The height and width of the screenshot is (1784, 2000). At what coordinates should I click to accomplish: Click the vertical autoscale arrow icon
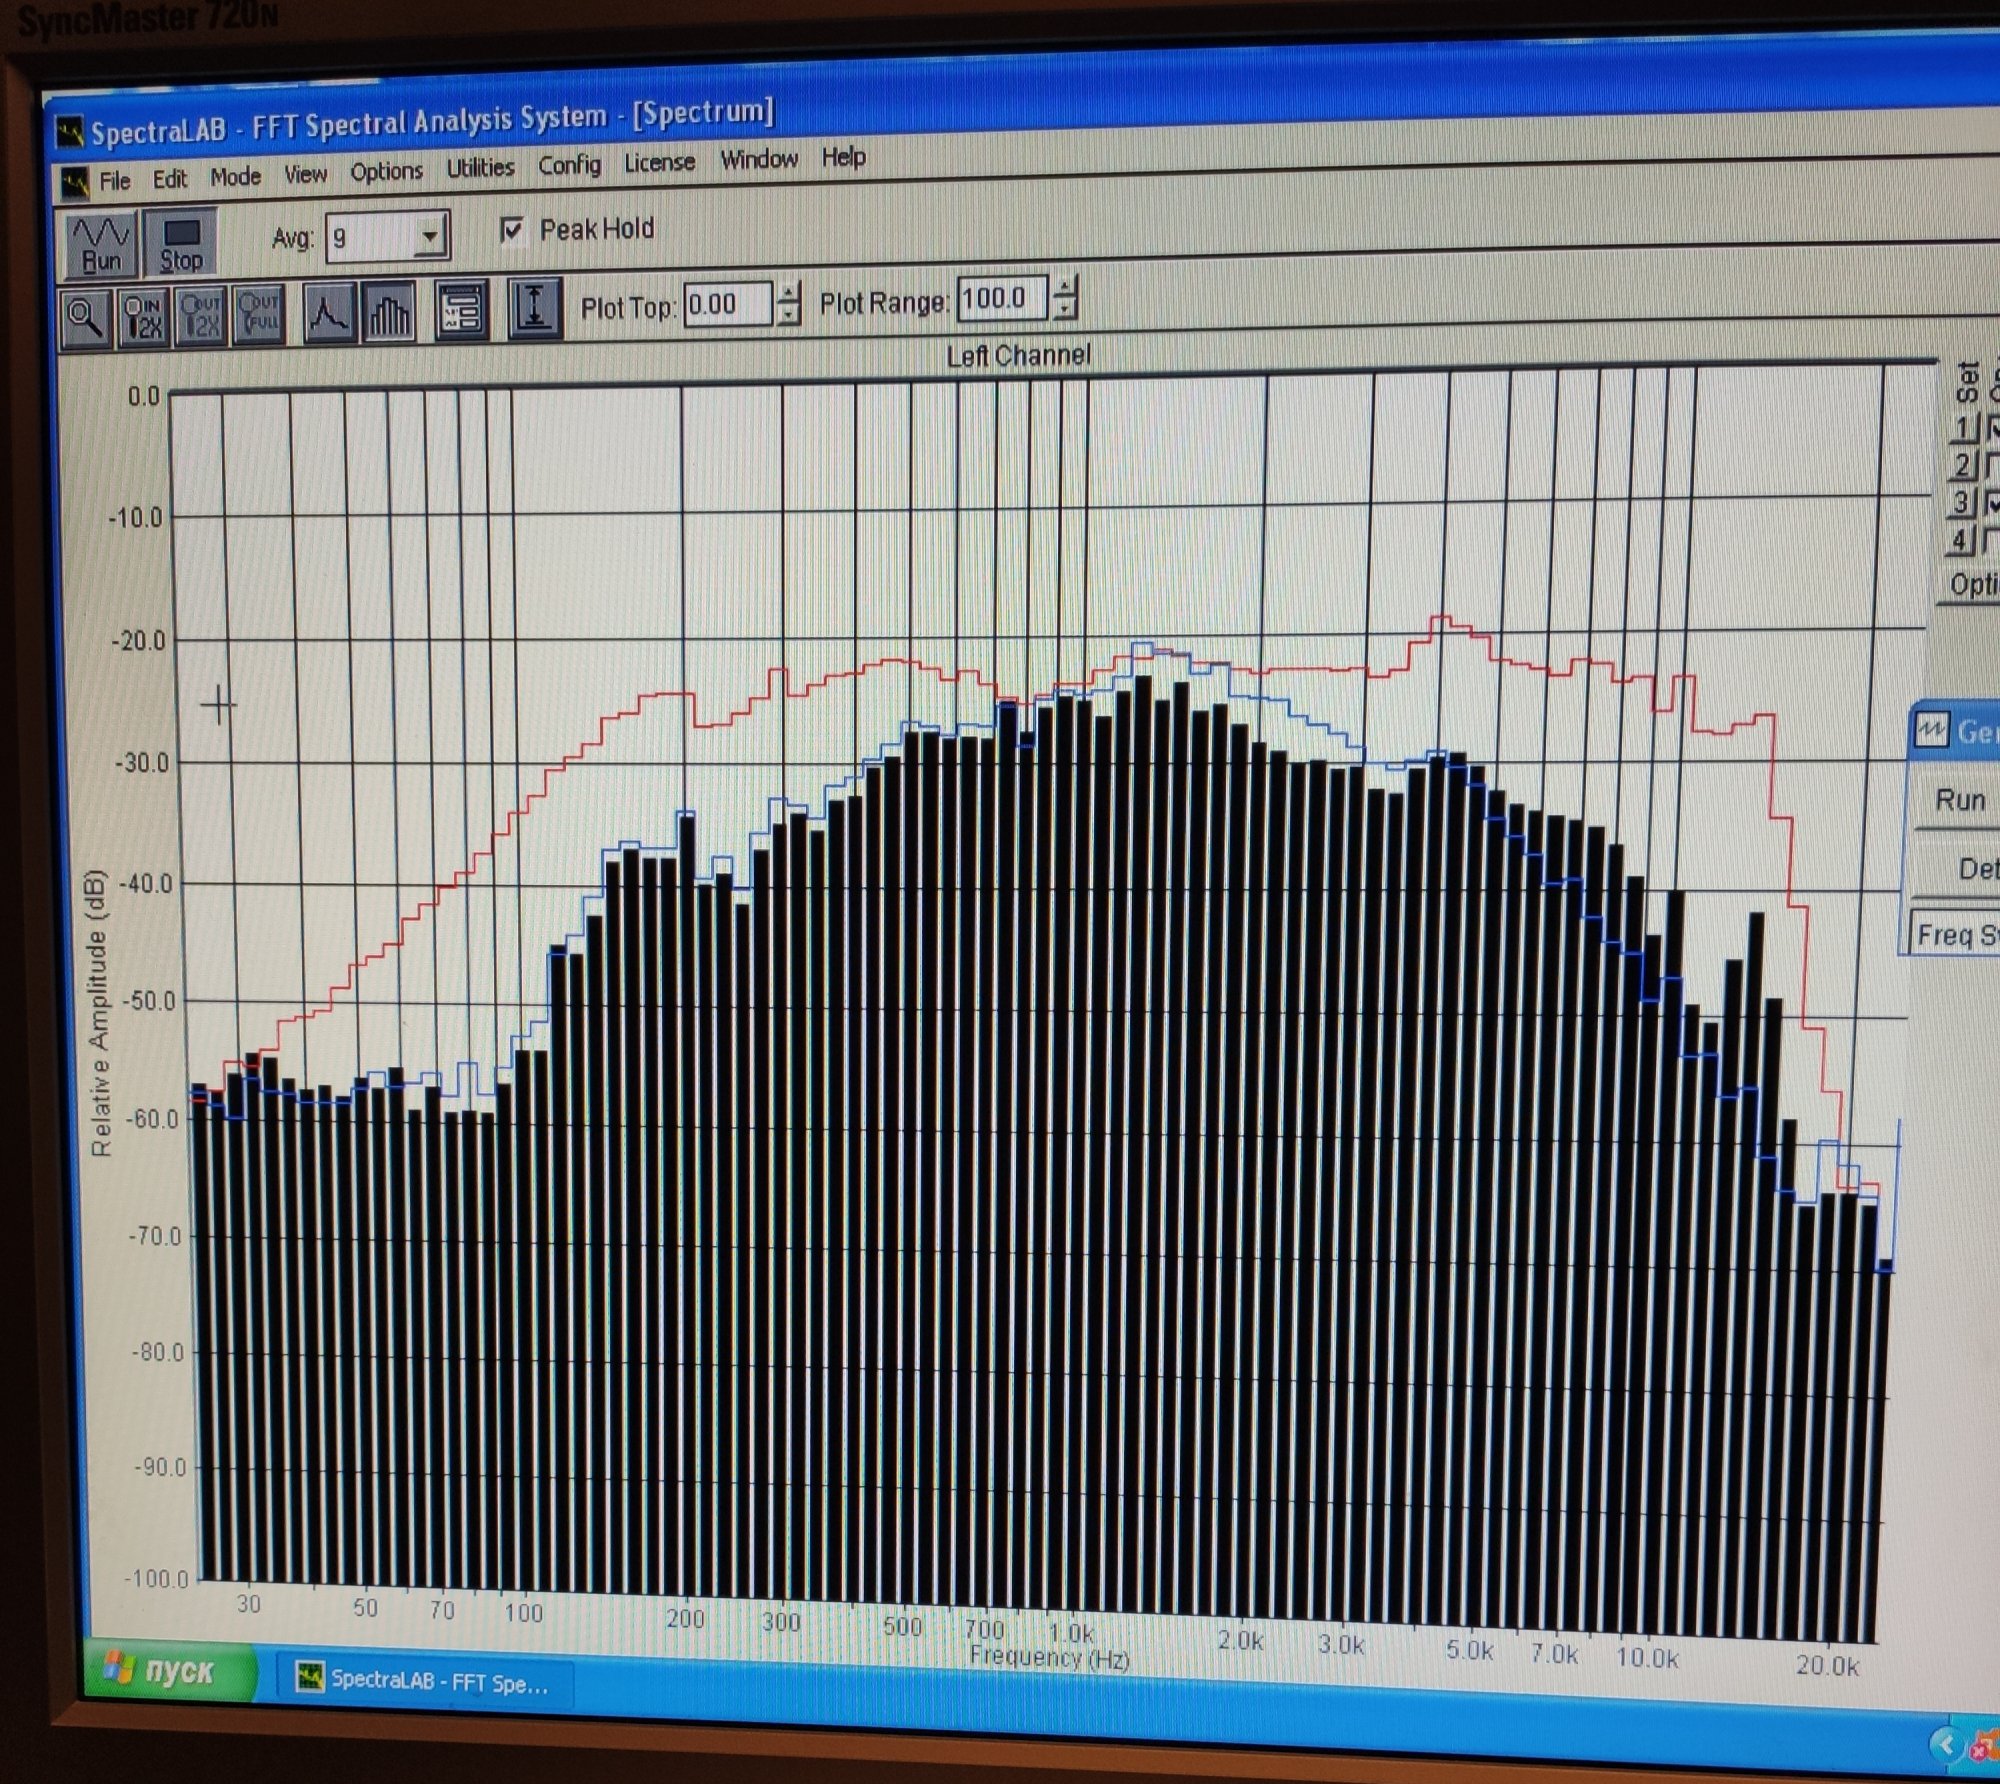pos(535,309)
